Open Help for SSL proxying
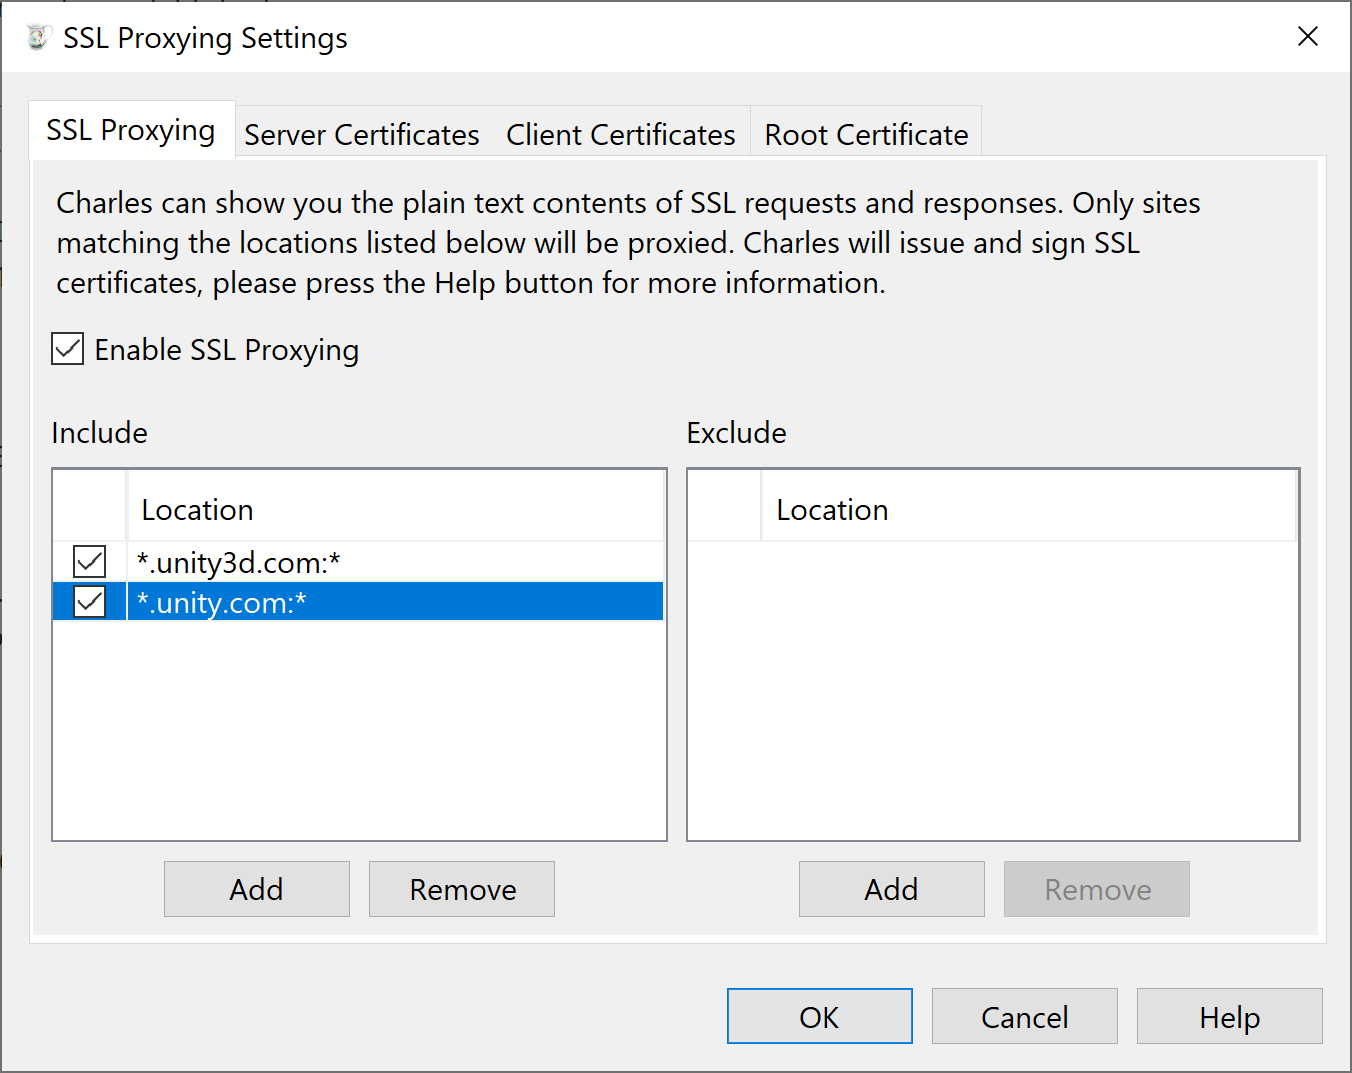Screen dimensions: 1352x1073 point(1230,1016)
